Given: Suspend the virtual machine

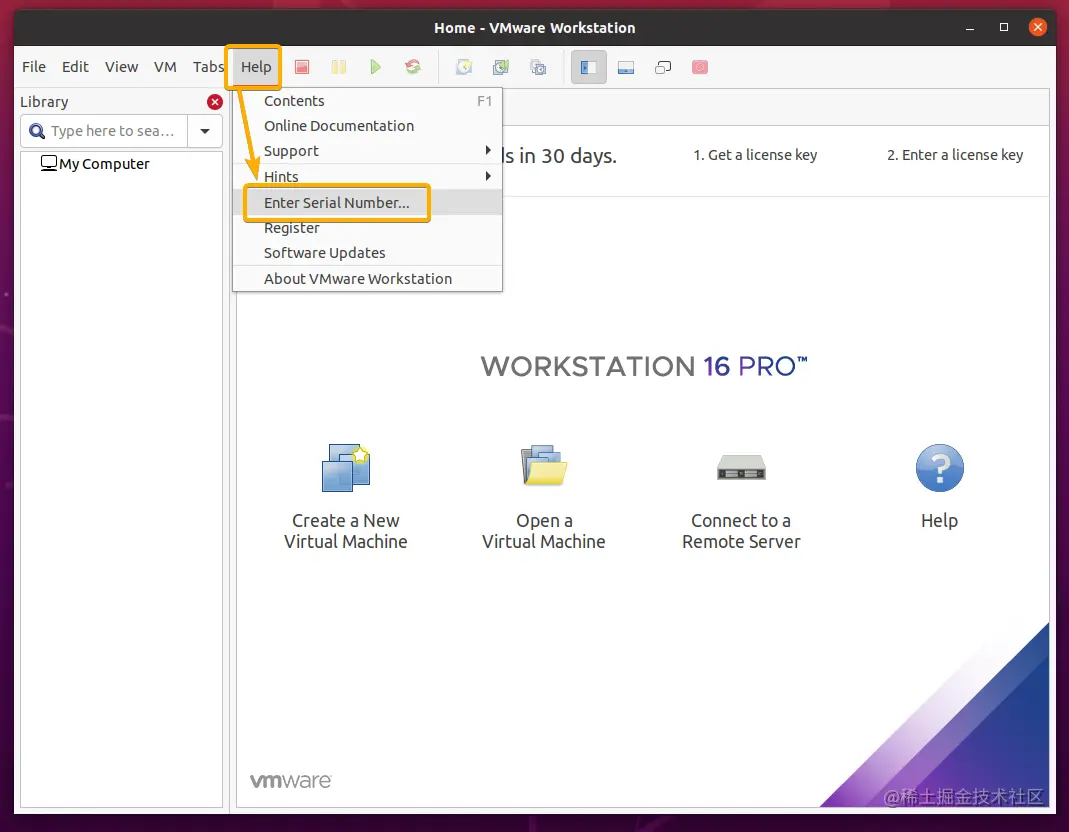Looking at the screenshot, I should [338, 67].
